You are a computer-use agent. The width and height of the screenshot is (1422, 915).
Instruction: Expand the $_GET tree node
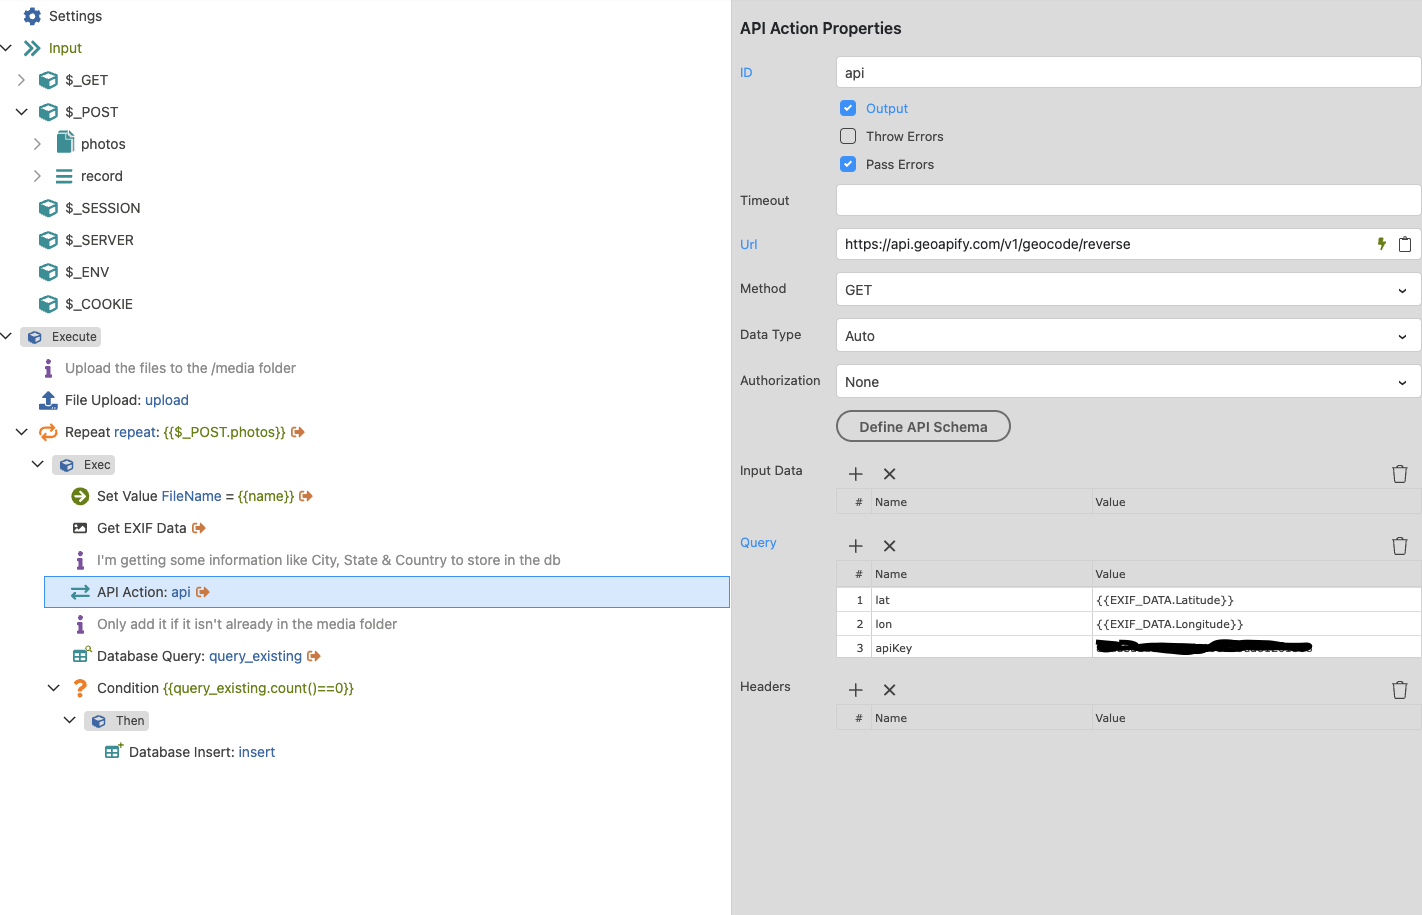(x=21, y=80)
